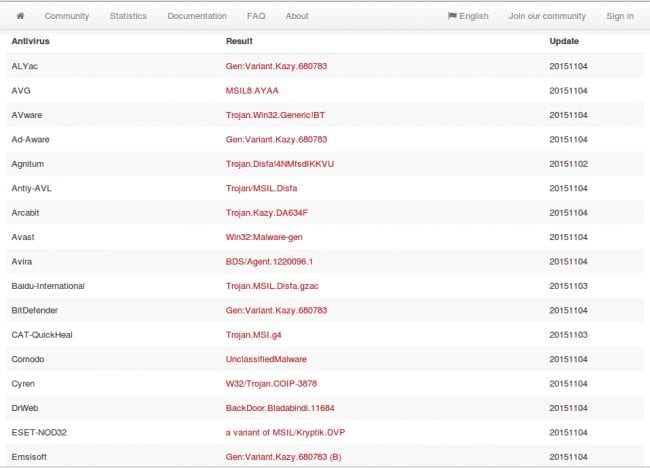The height and width of the screenshot is (468, 650).
Task: Select the AVG result MSIL8.AYAA
Action: (x=252, y=91)
